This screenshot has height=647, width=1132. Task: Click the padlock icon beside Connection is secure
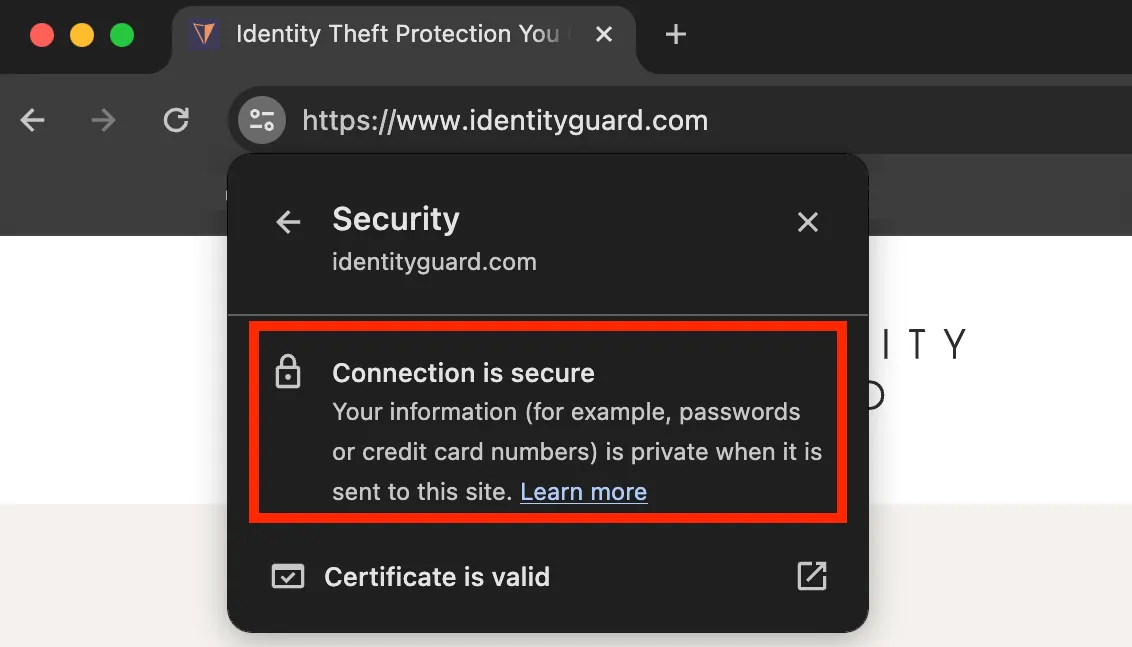(289, 372)
